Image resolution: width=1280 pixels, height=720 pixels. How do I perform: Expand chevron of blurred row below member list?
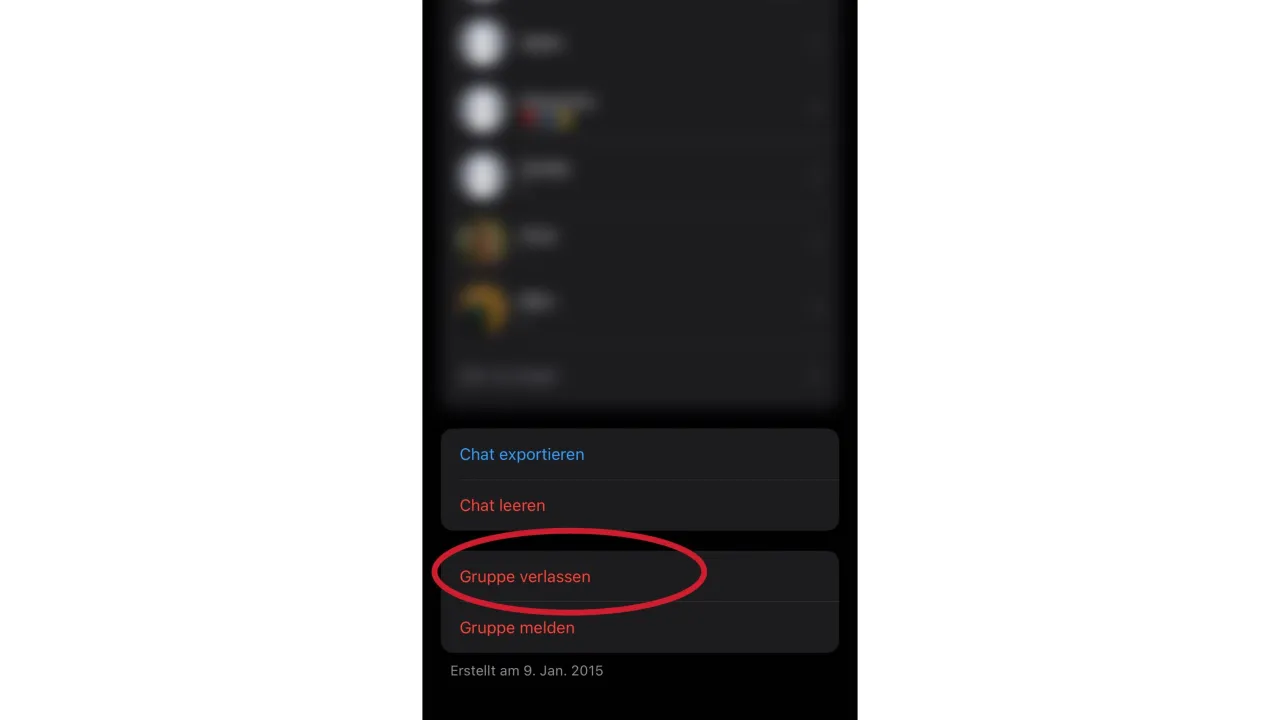click(x=817, y=376)
